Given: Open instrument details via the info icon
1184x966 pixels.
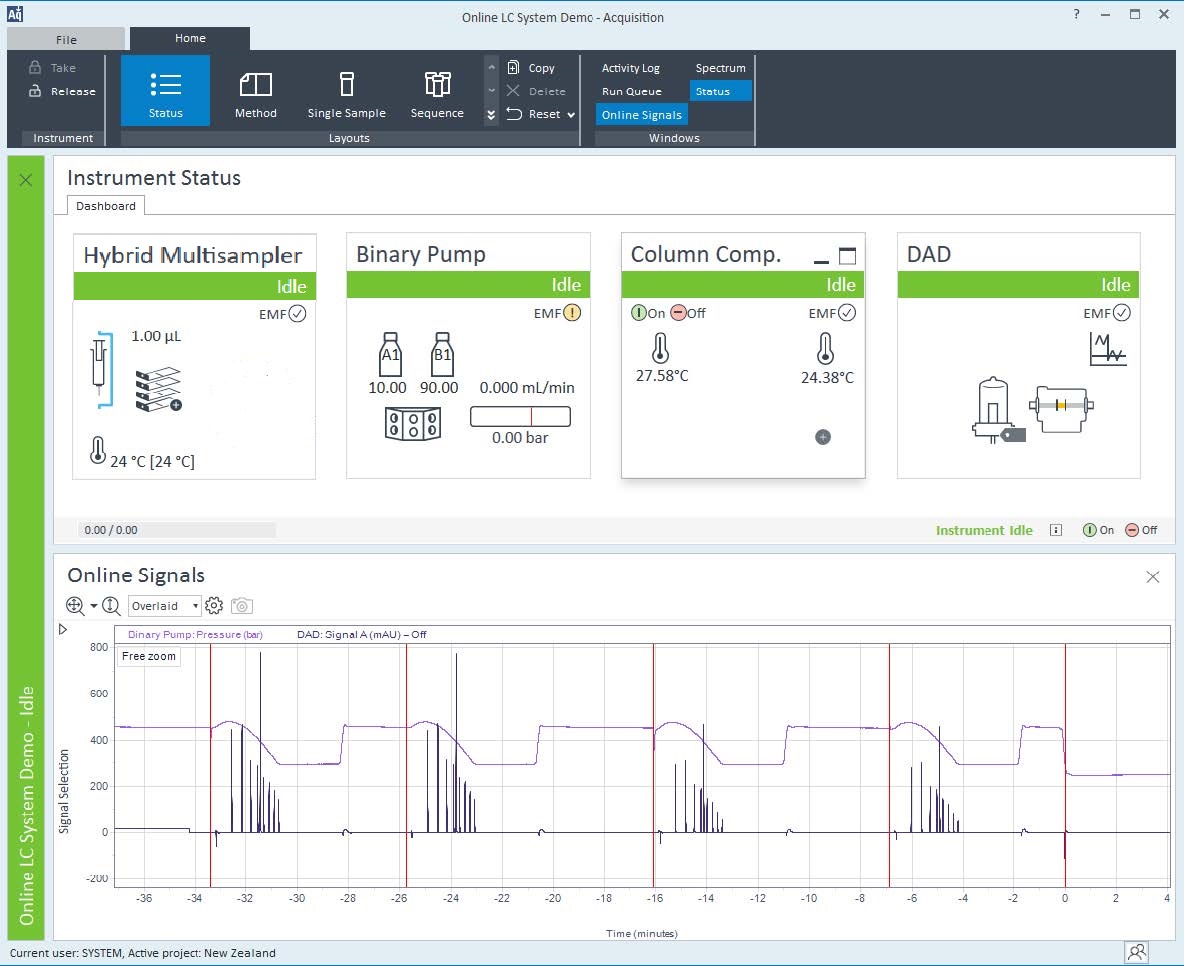Looking at the screenshot, I should pos(1056,530).
